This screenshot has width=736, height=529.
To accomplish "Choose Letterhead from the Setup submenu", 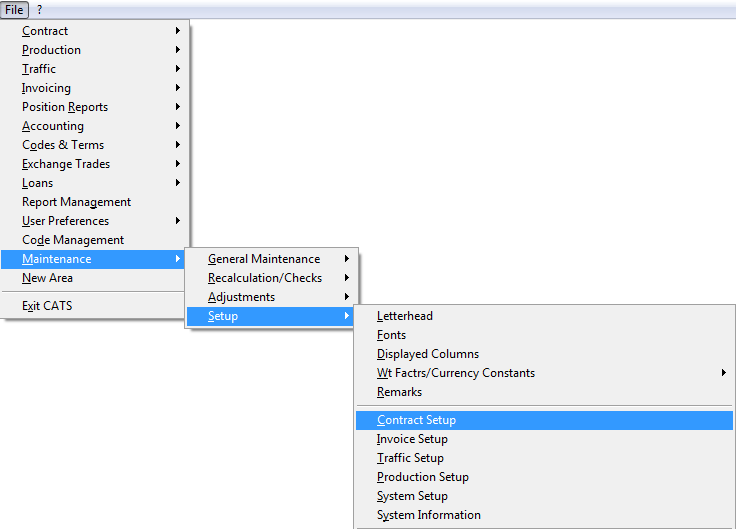I will (x=544, y=316).
